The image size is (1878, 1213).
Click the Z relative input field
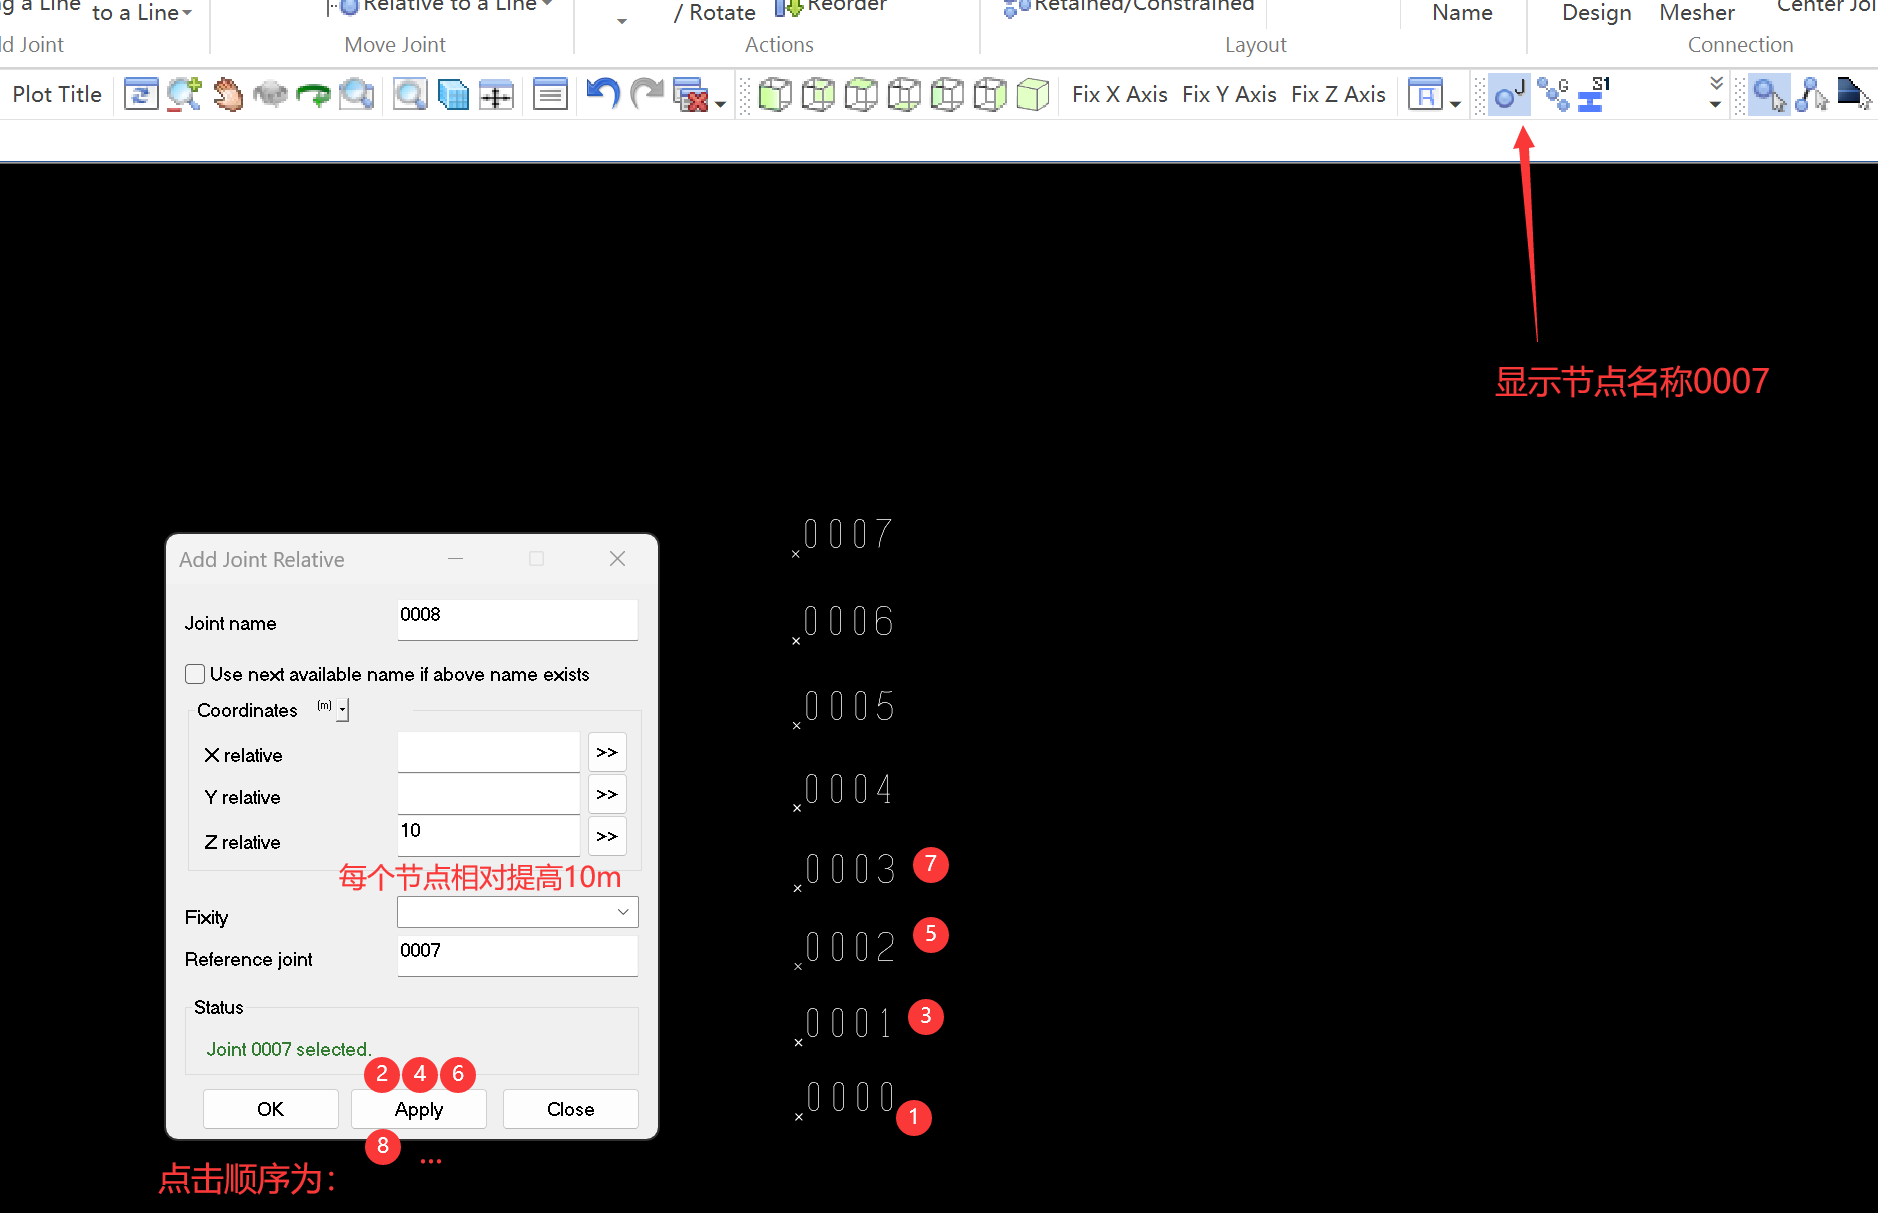(488, 835)
